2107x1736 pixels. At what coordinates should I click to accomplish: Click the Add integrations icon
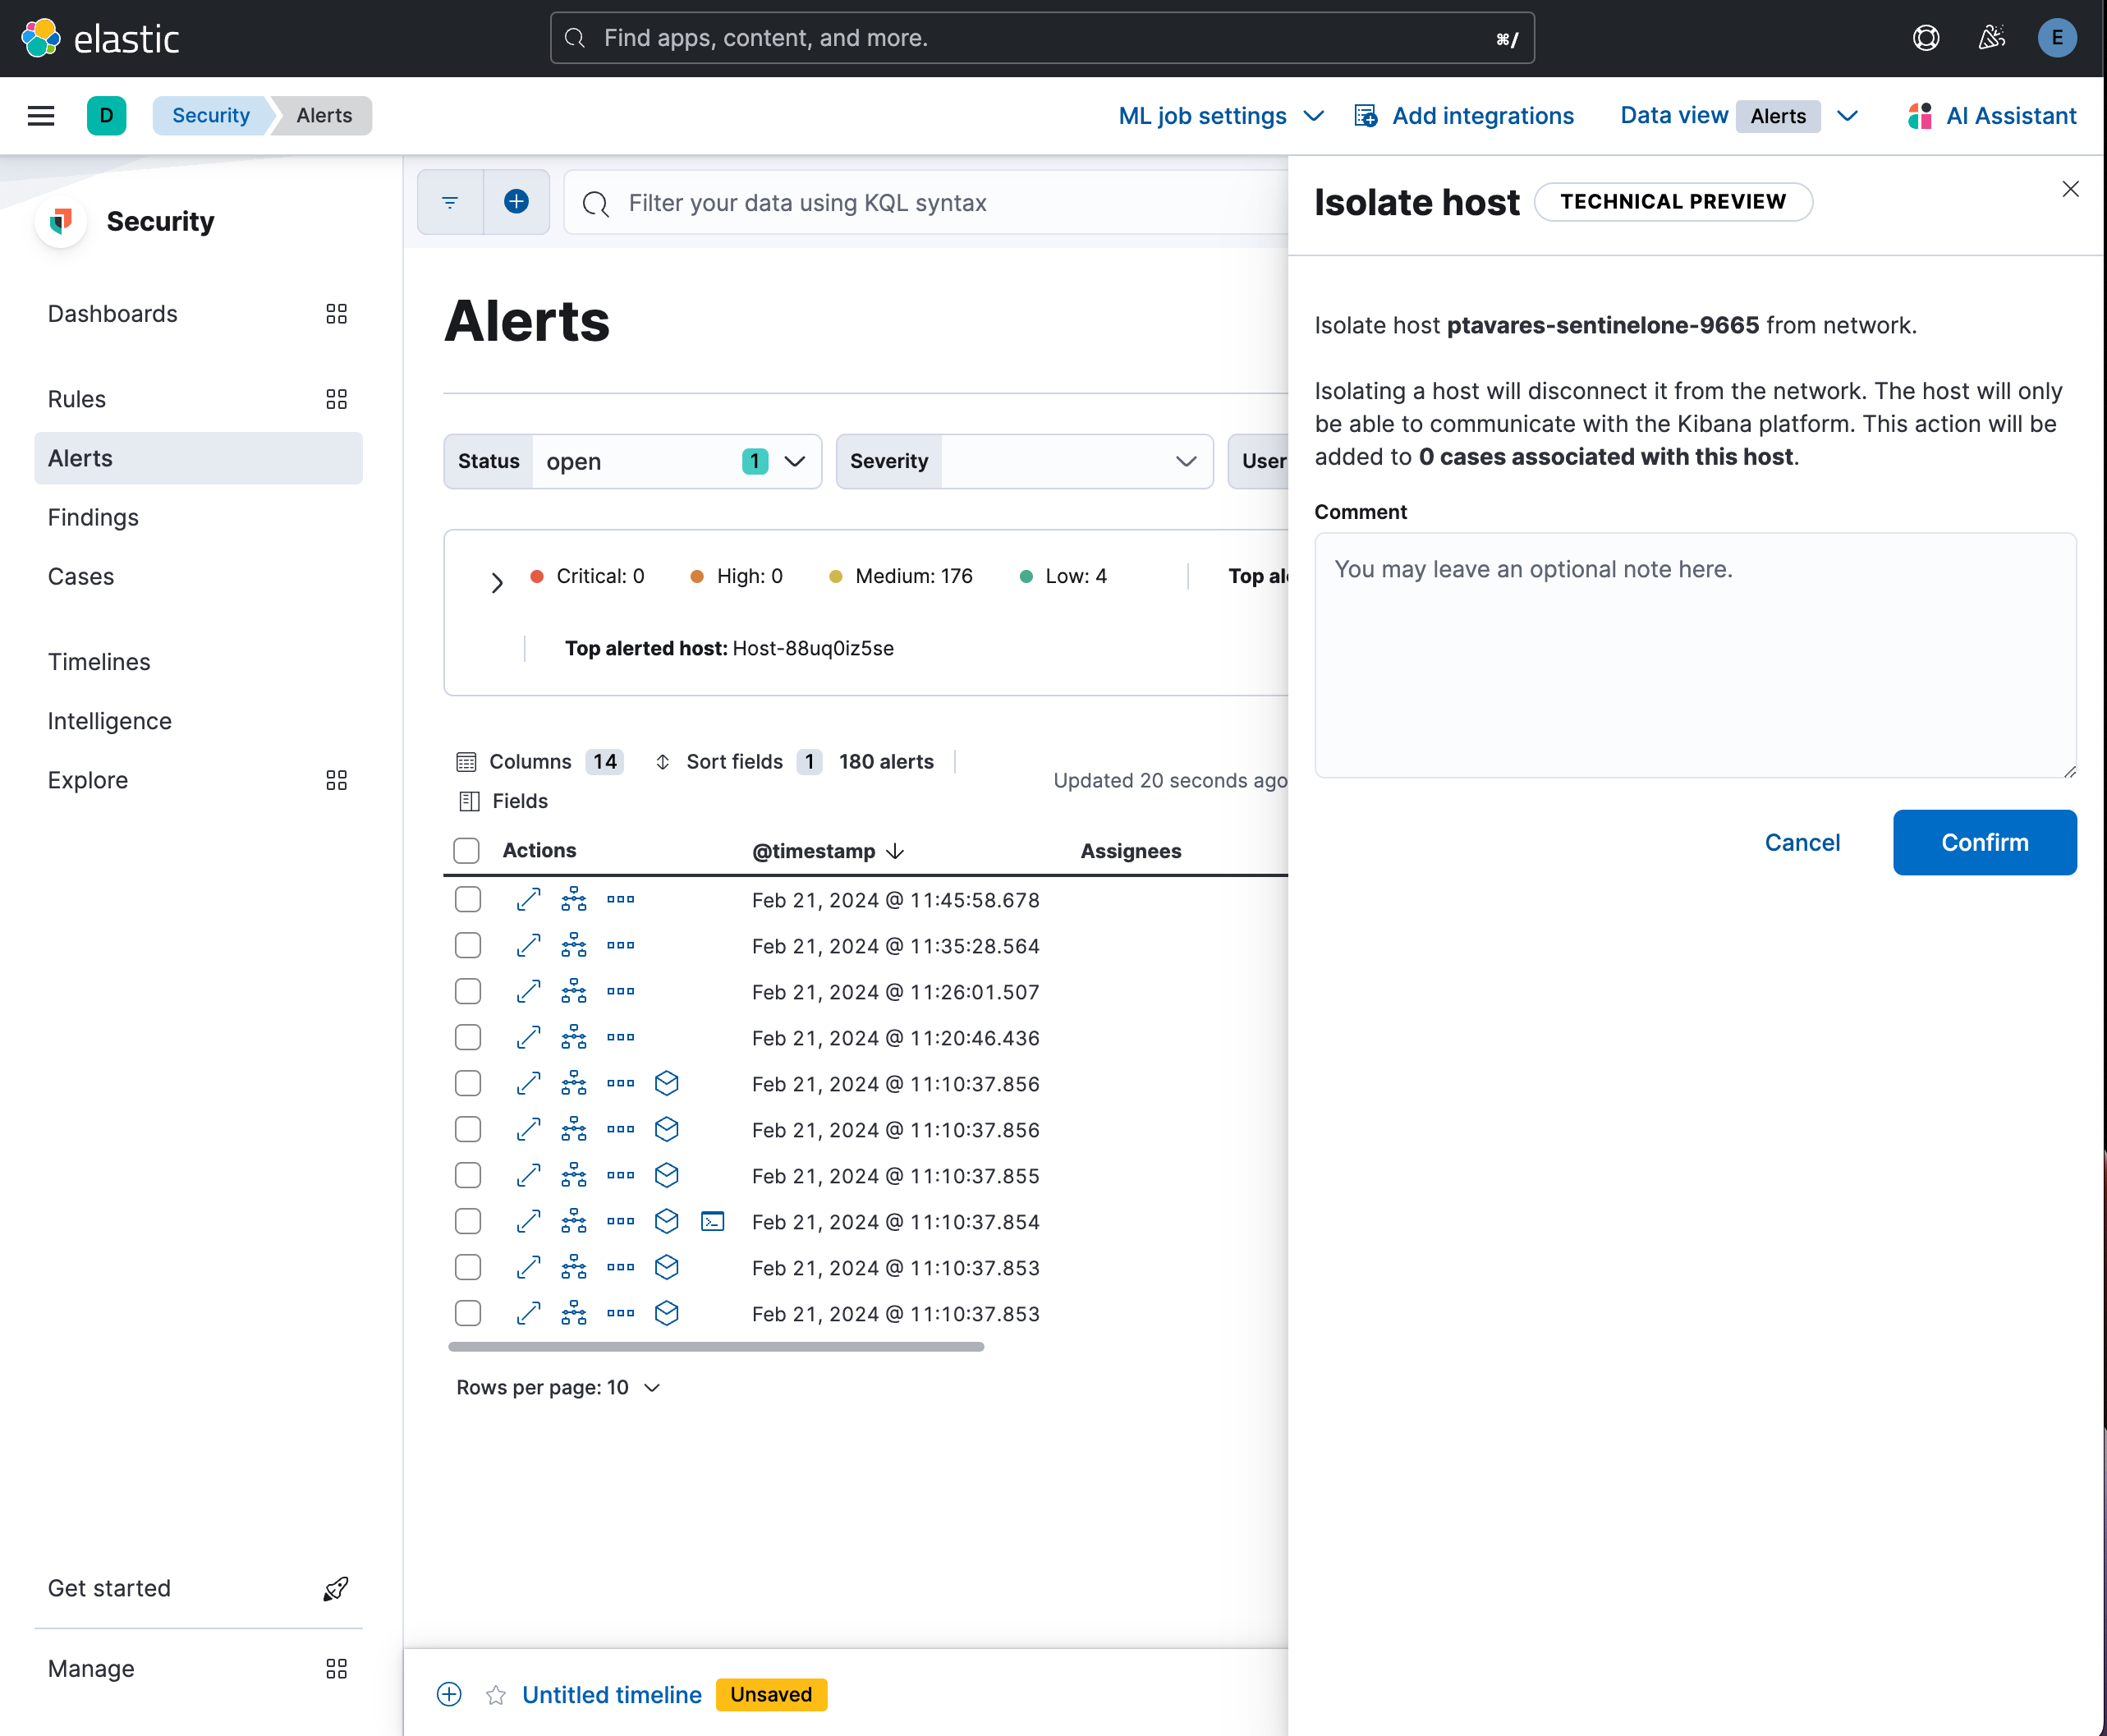(x=1366, y=116)
